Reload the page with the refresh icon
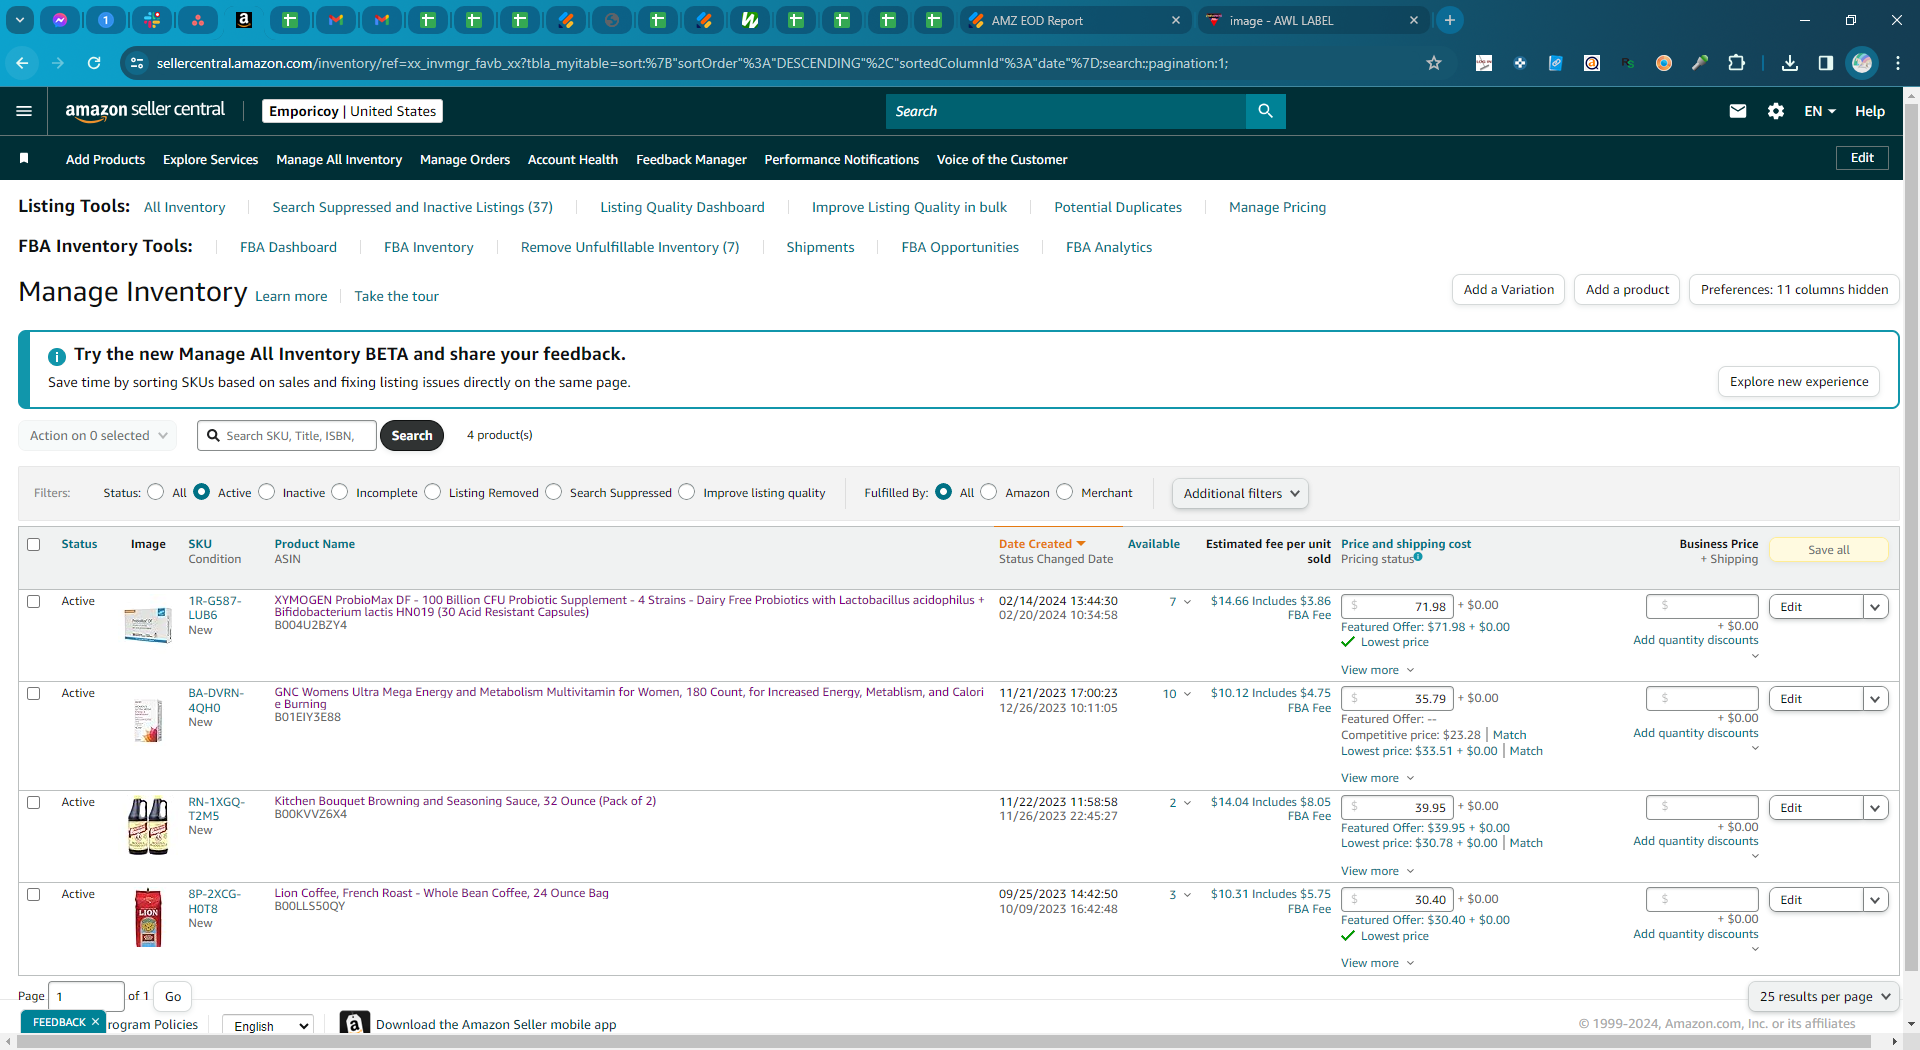Screen dimensions: 1920x1050 pos(94,63)
